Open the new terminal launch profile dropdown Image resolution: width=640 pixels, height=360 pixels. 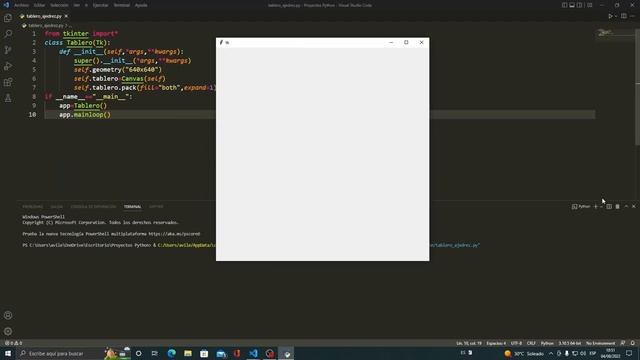[601, 207]
